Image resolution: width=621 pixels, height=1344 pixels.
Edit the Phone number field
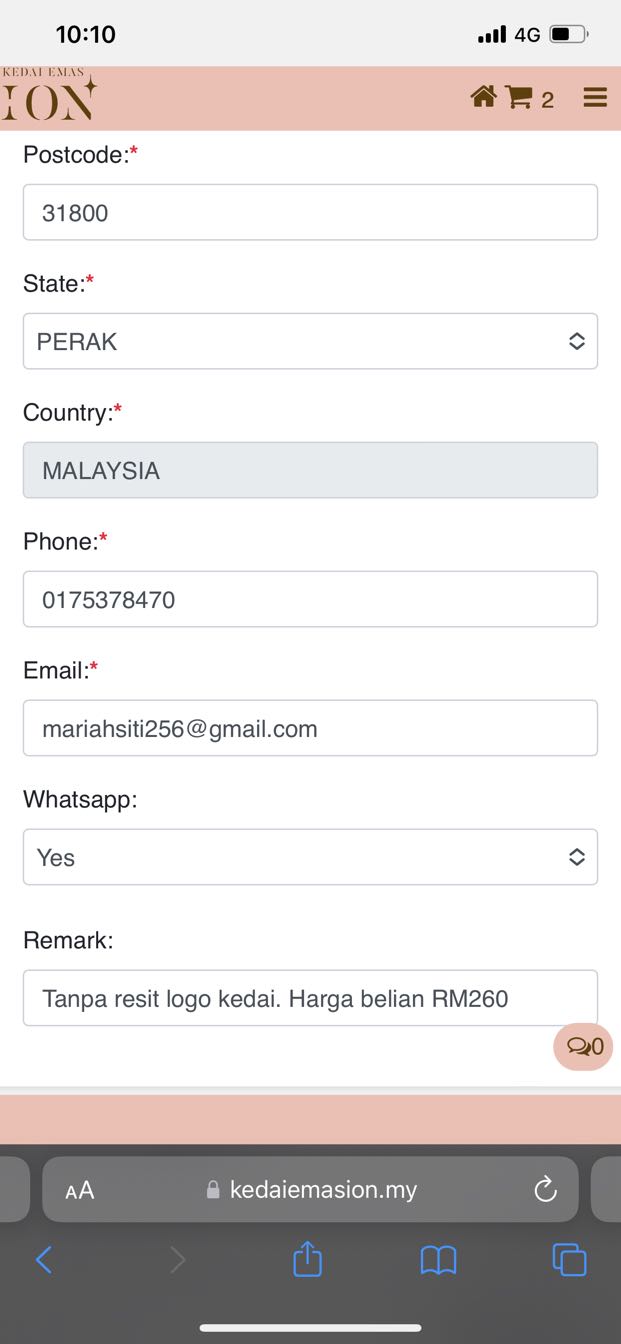pos(310,599)
